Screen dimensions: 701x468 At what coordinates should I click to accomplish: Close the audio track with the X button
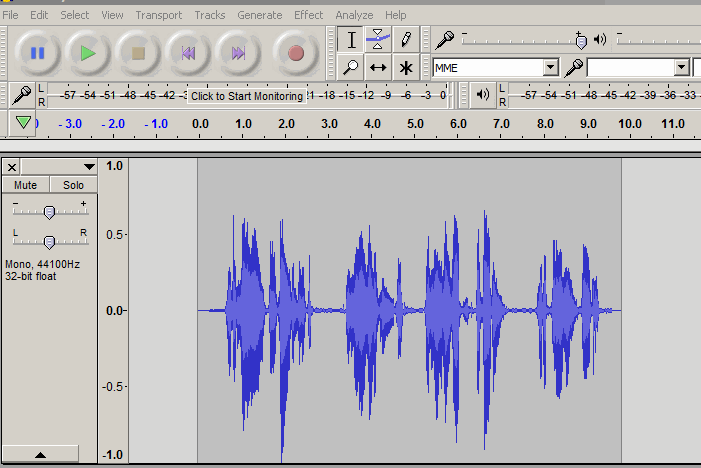[x=12, y=167]
